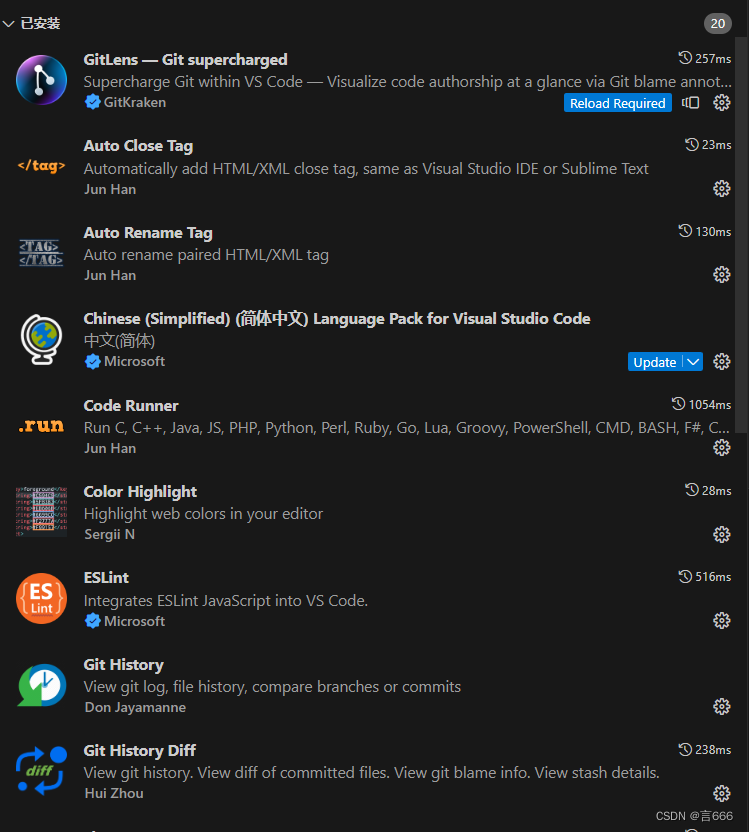Viewport: 749px width, 832px height.
Task: Click publisher name Hui Zhou
Action: tap(114, 793)
